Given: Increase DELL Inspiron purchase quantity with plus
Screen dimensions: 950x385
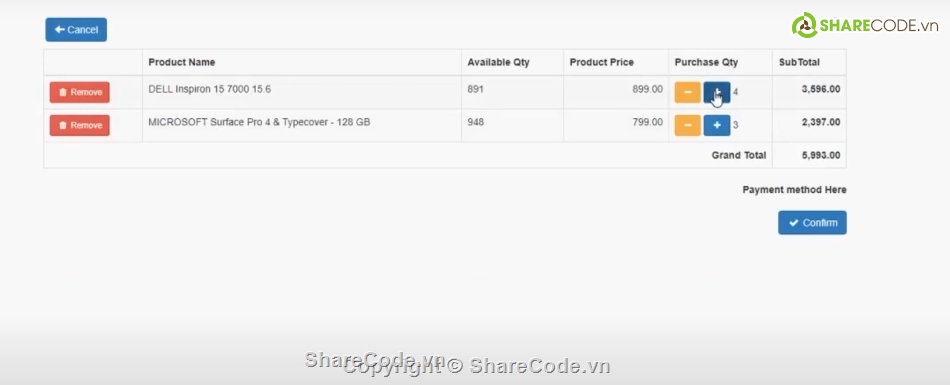Looking at the screenshot, I should click(x=717, y=92).
